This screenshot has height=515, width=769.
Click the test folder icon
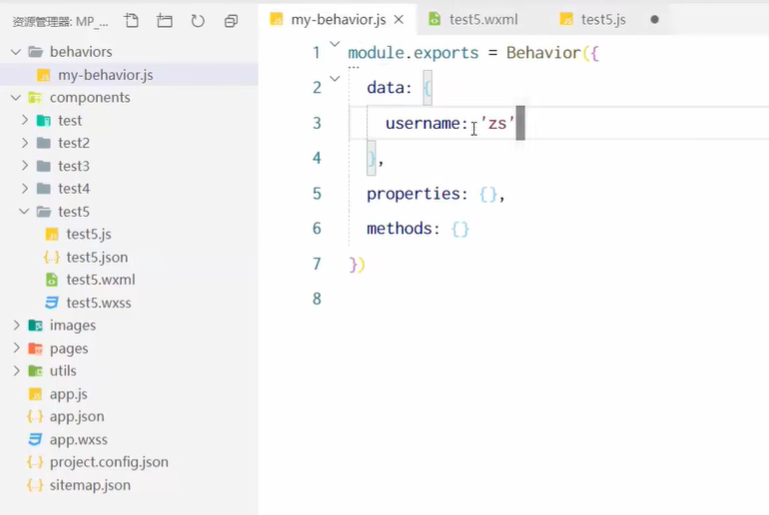click(44, 120)
